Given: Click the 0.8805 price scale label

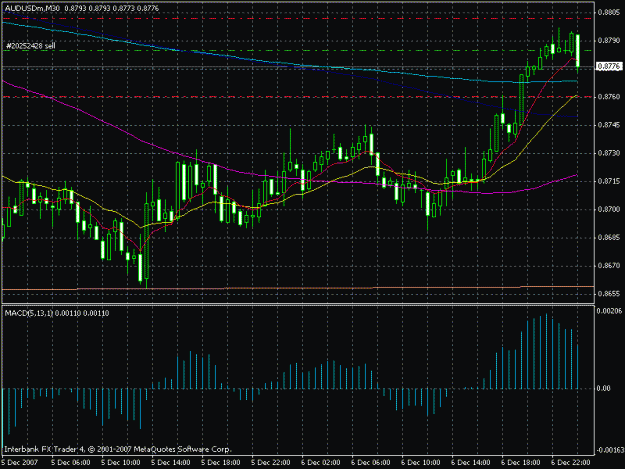Looking at the screenshot, I should pyautogui.click(x=608, y=13).
